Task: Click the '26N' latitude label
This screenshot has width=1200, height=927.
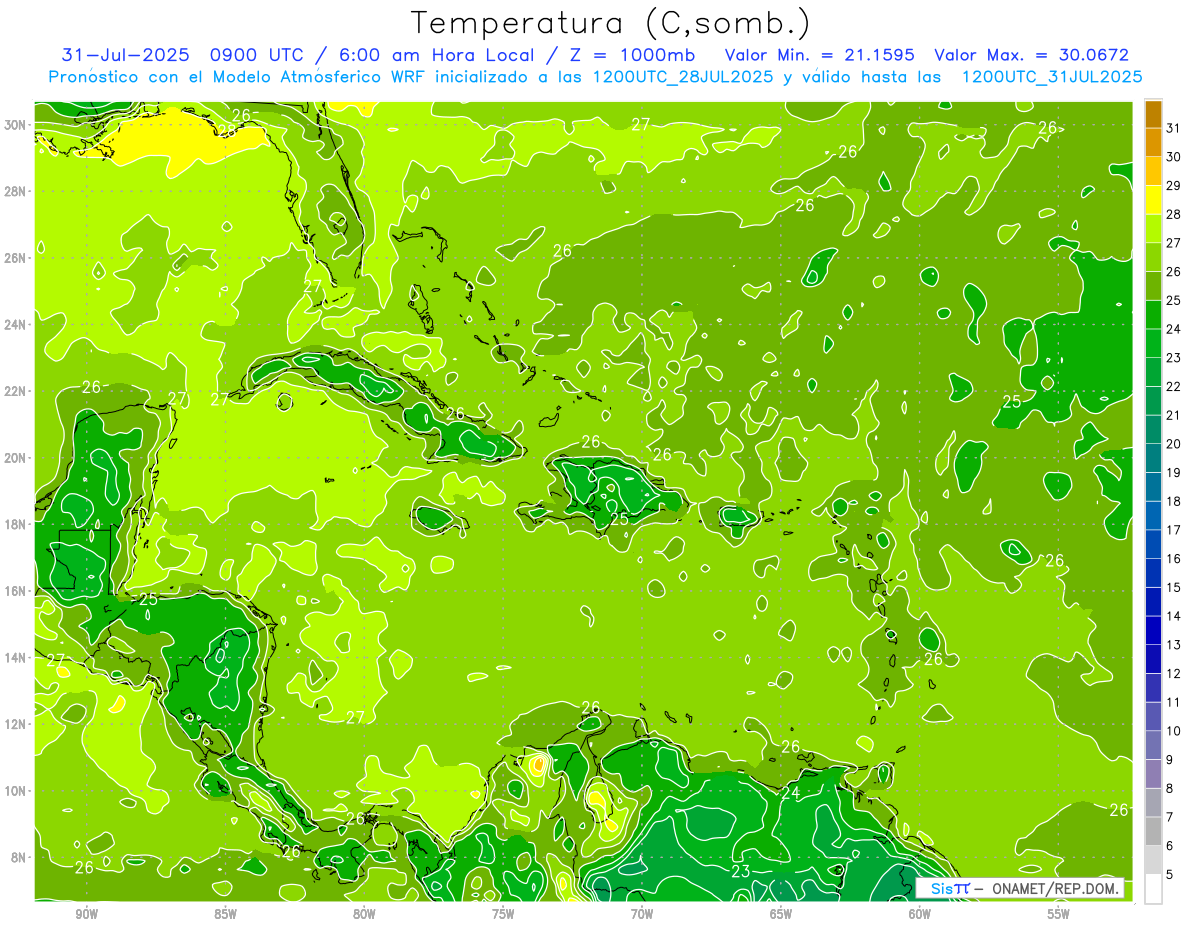Action: tap(15, 258)
